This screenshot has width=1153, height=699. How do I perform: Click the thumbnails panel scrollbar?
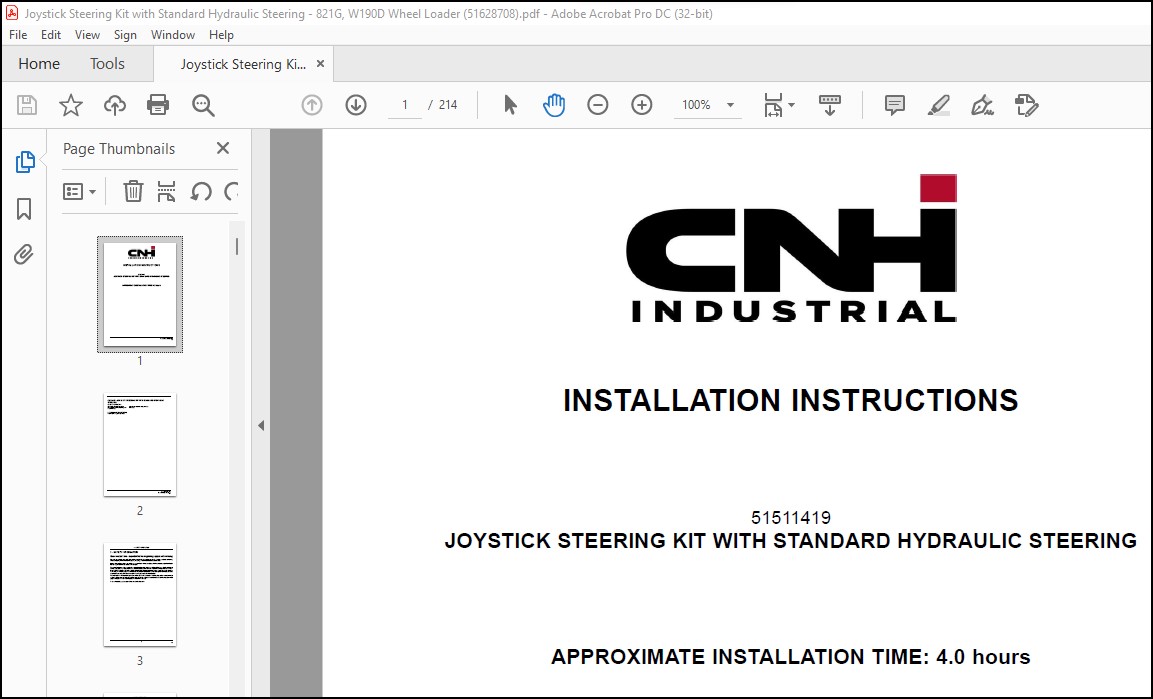(x=237, y=247)
